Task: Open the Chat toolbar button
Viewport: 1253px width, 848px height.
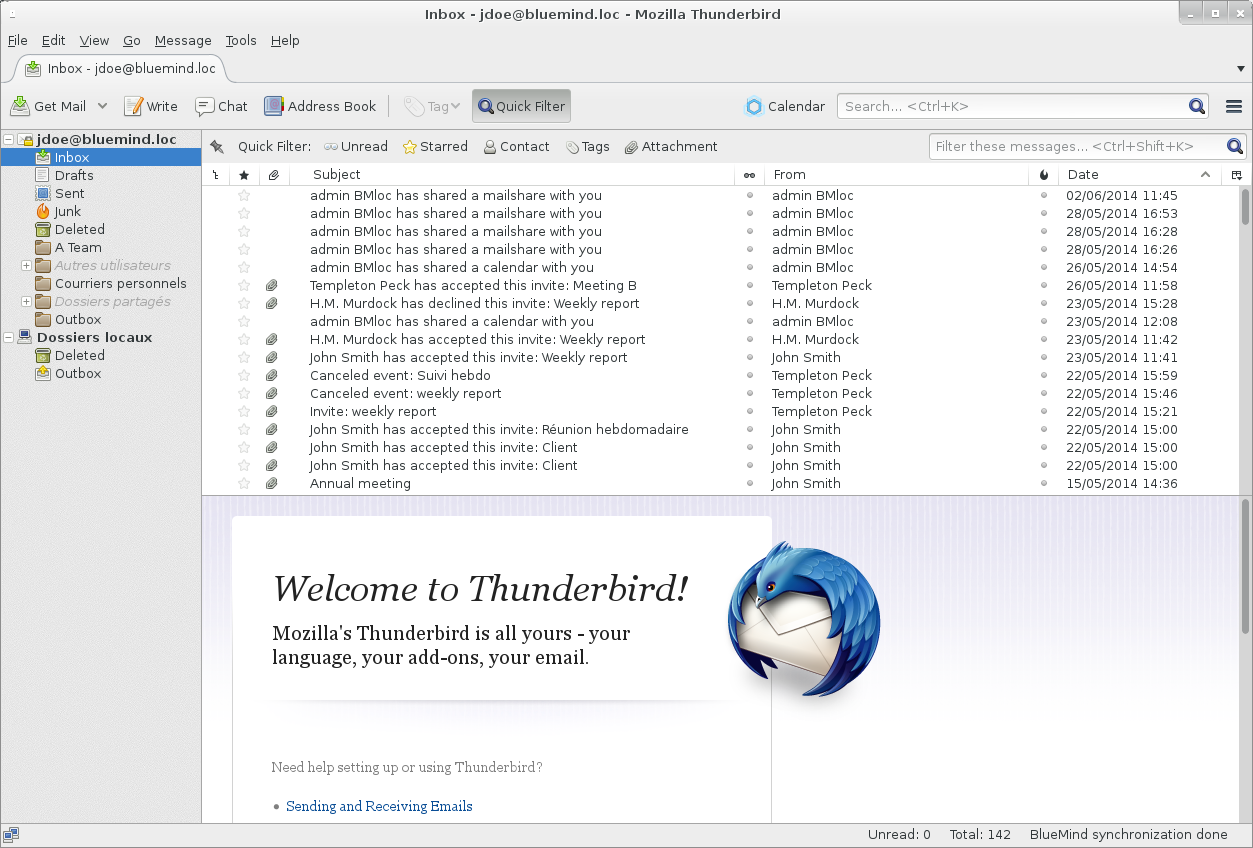Action: coord(221,106)
